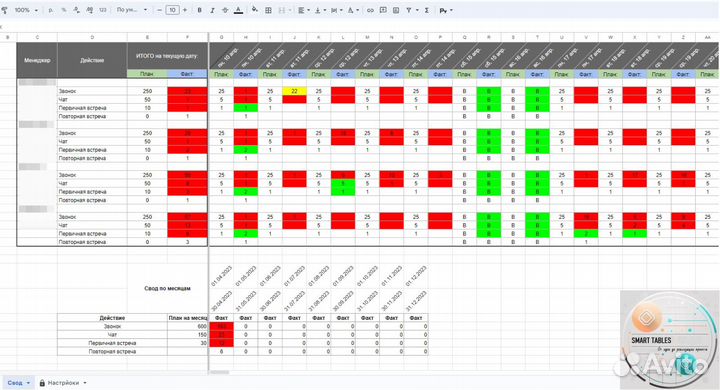
Task: Open the Ру input tools menu
Action: [445, 10]
